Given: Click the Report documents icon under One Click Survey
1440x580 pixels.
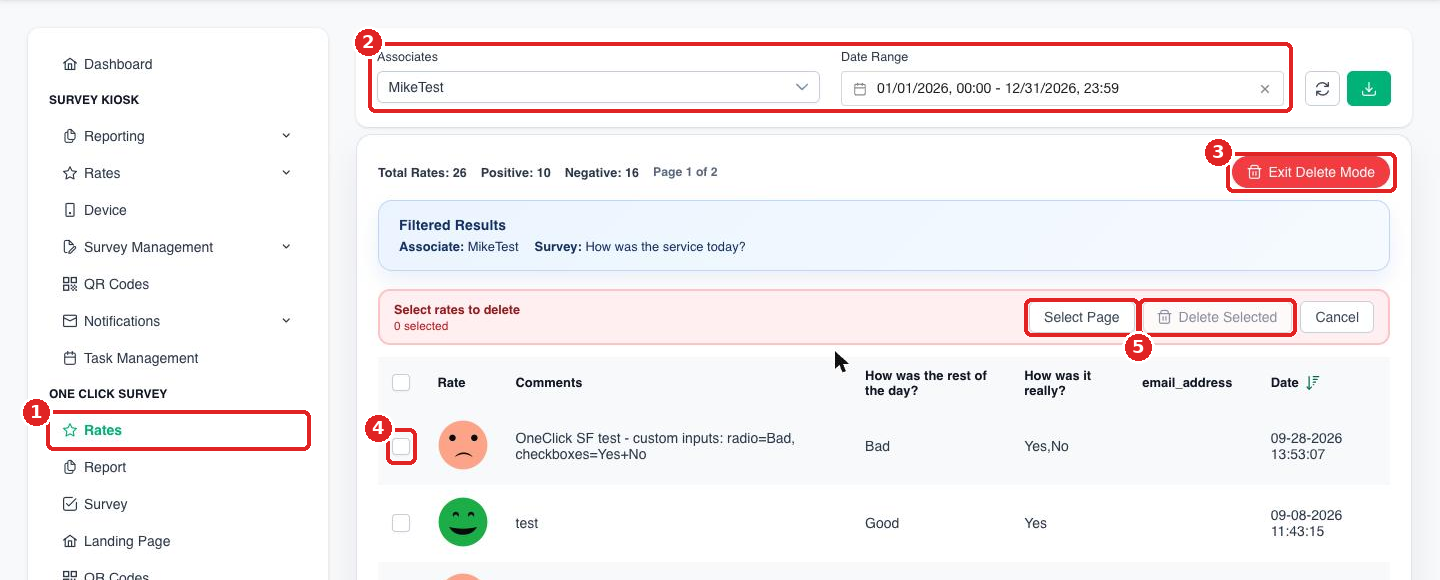Looking at the screenshot, I should pyautogui.click(x=70, y=467).
